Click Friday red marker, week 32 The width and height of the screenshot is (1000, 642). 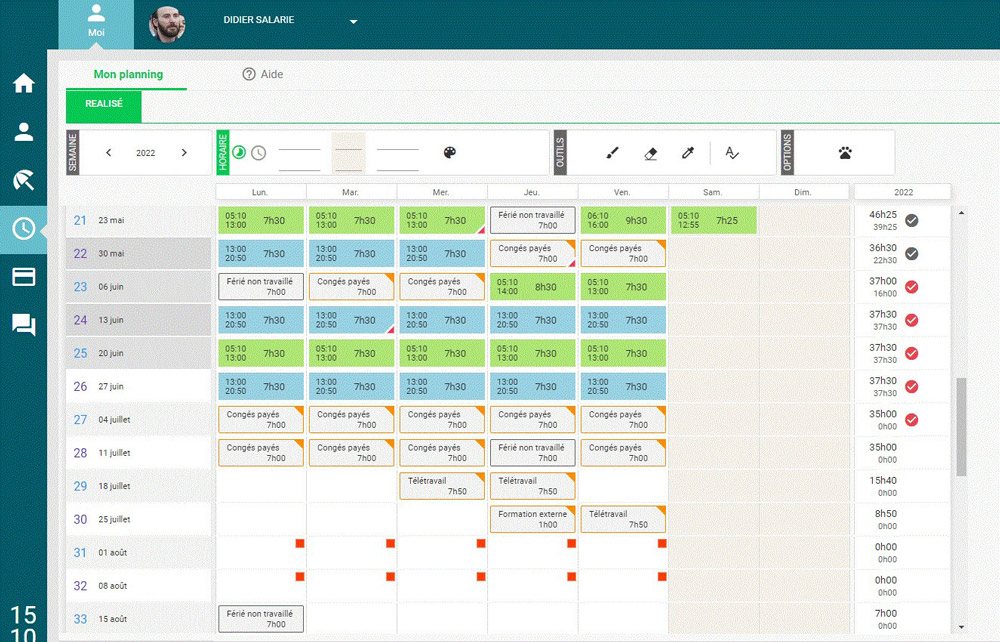point(662,576)
